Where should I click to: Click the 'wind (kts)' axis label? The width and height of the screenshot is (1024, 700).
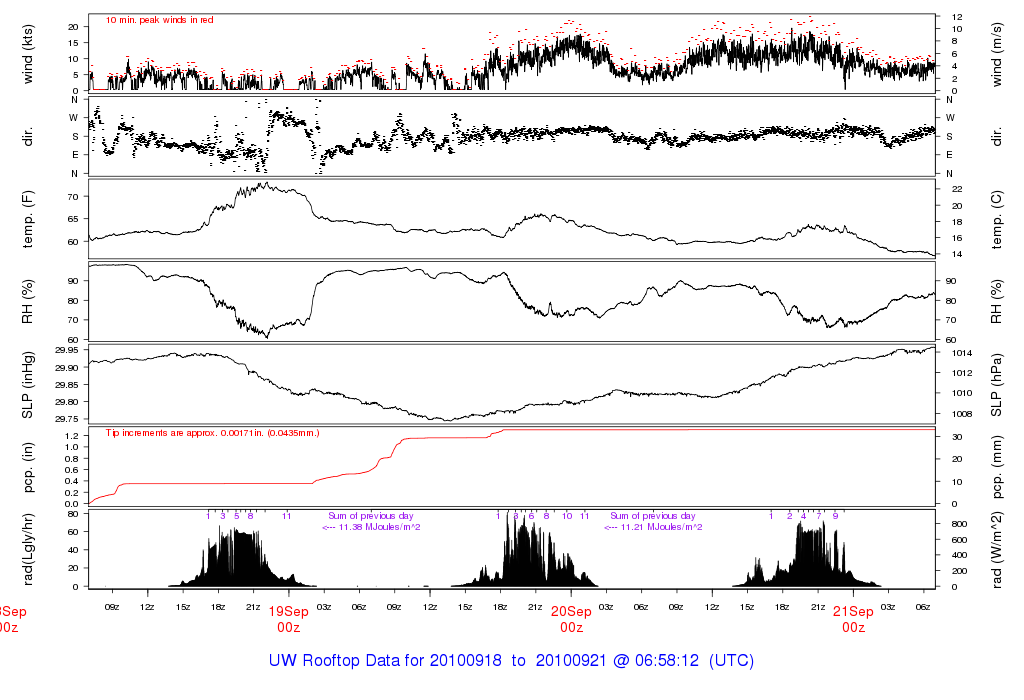[27, 54]
